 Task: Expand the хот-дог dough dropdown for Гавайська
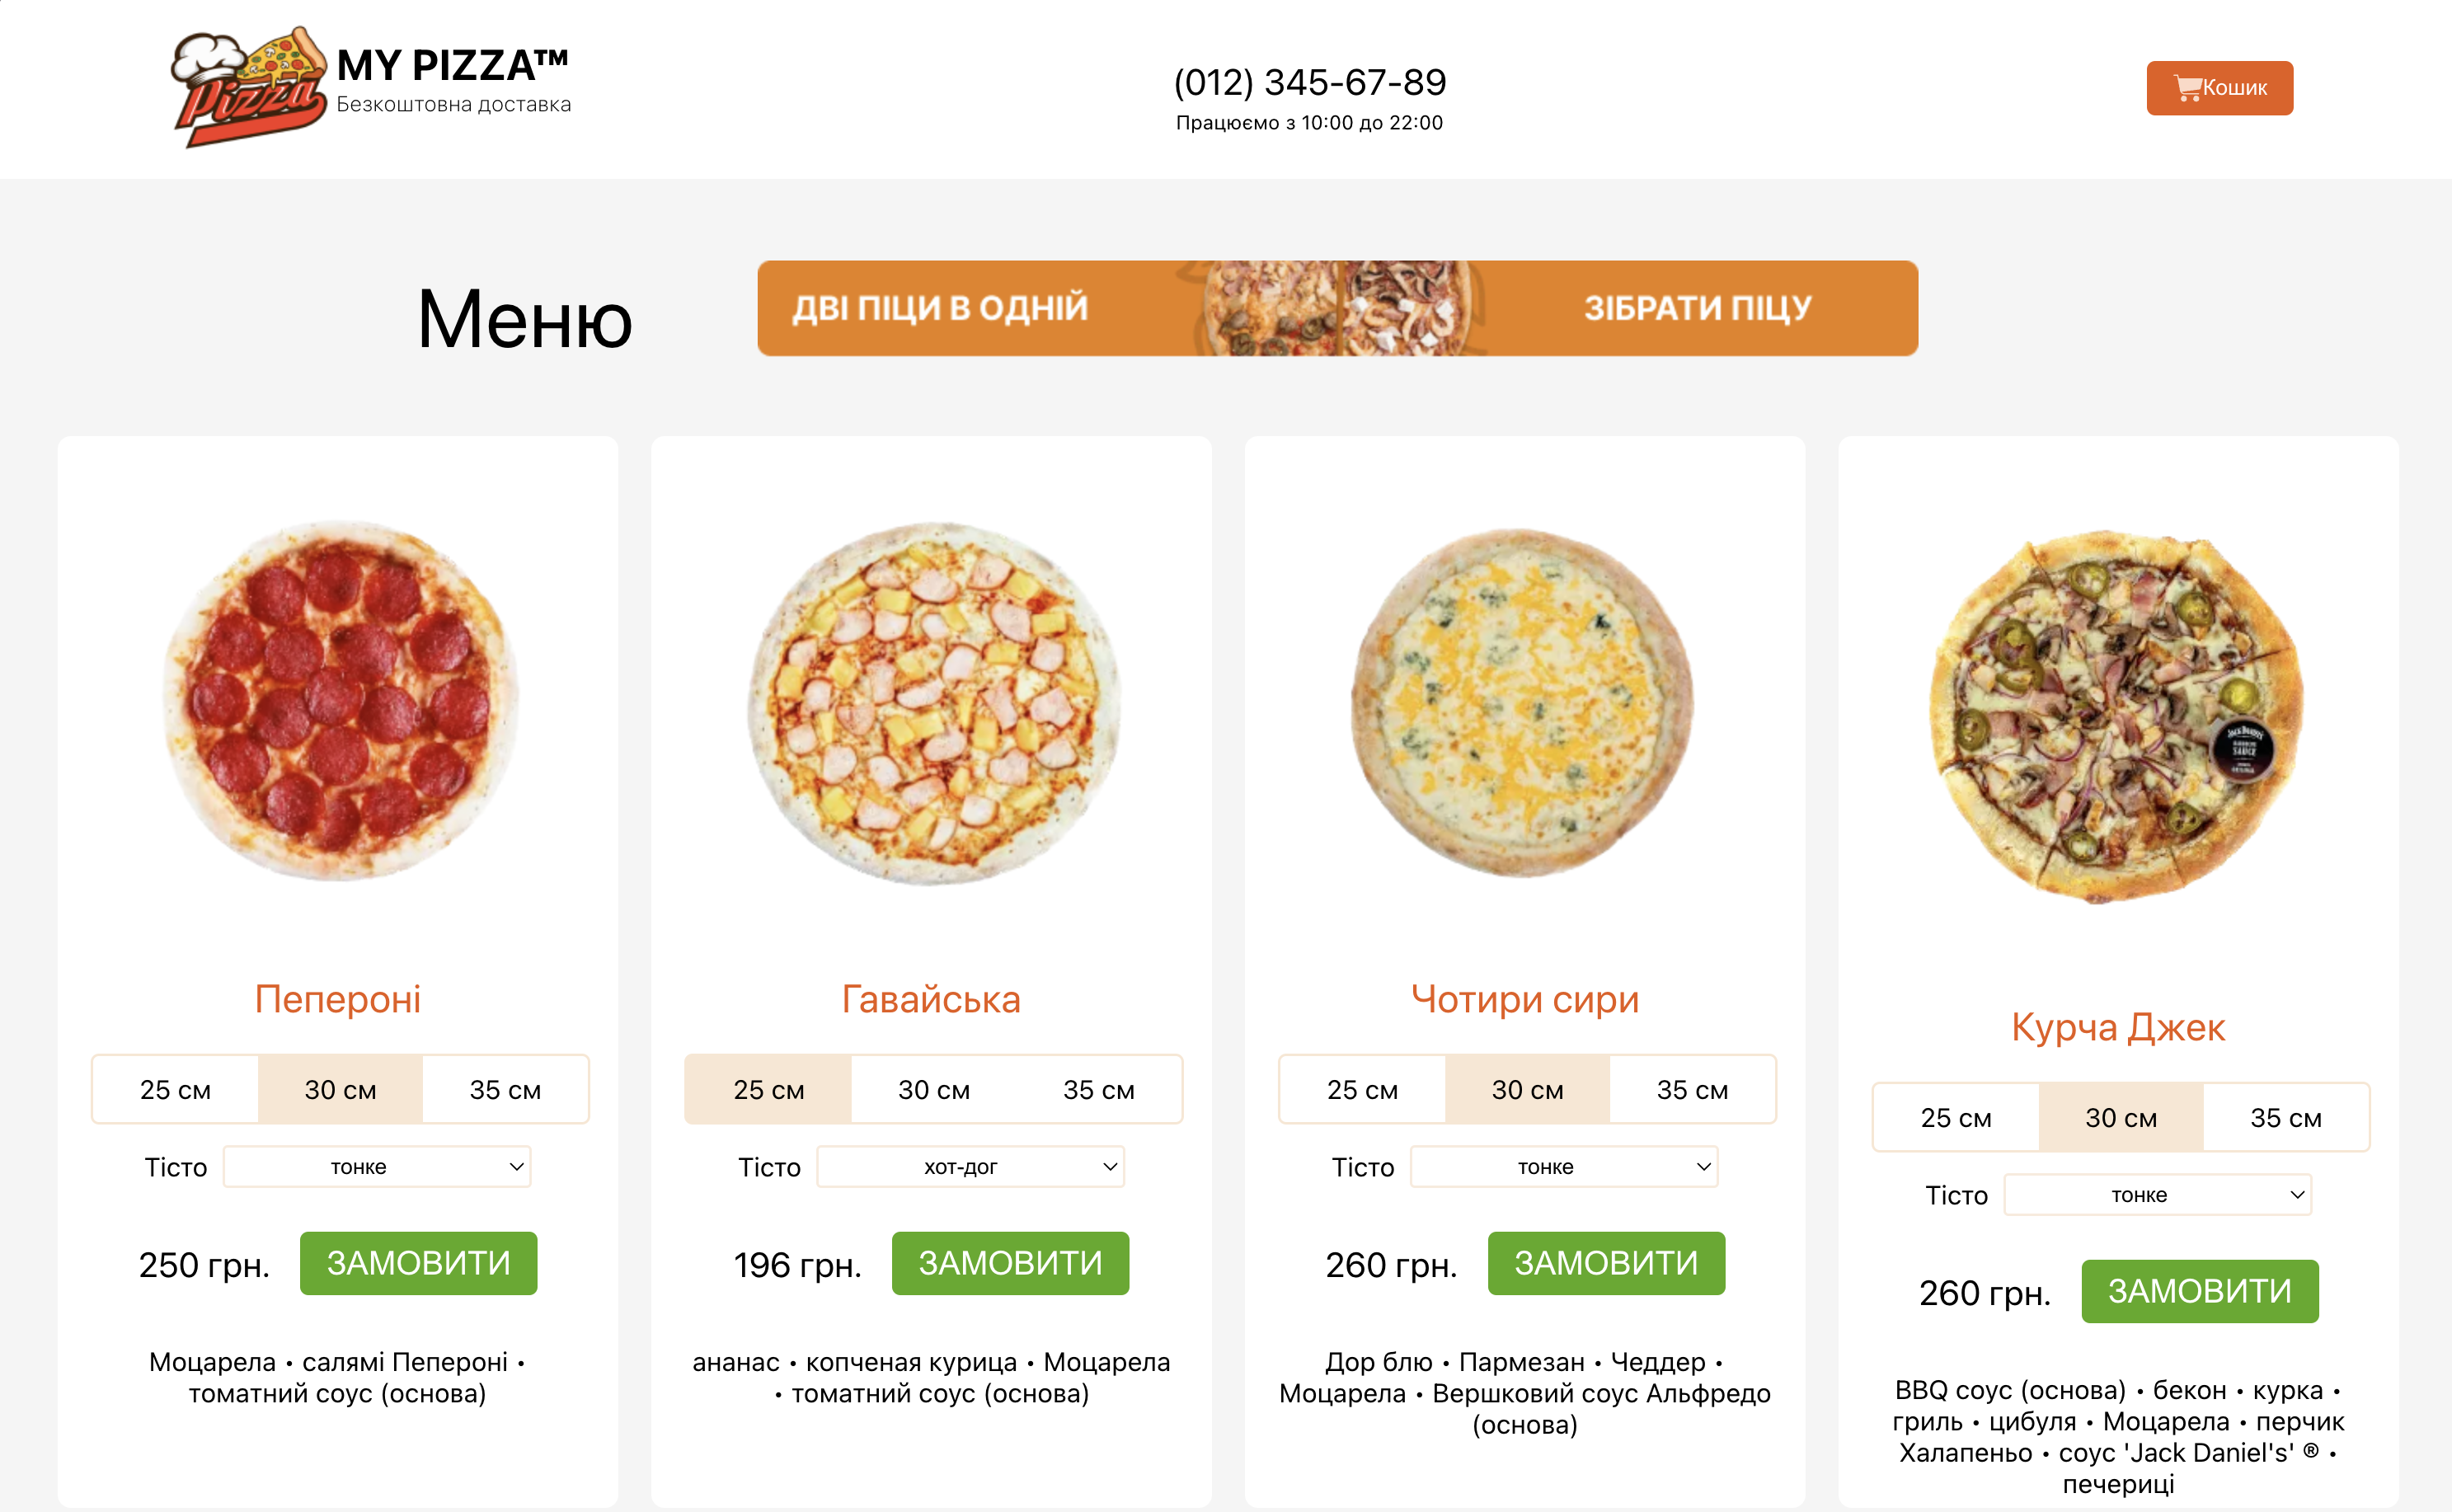pyautogui.click(x=970, y=1167)
